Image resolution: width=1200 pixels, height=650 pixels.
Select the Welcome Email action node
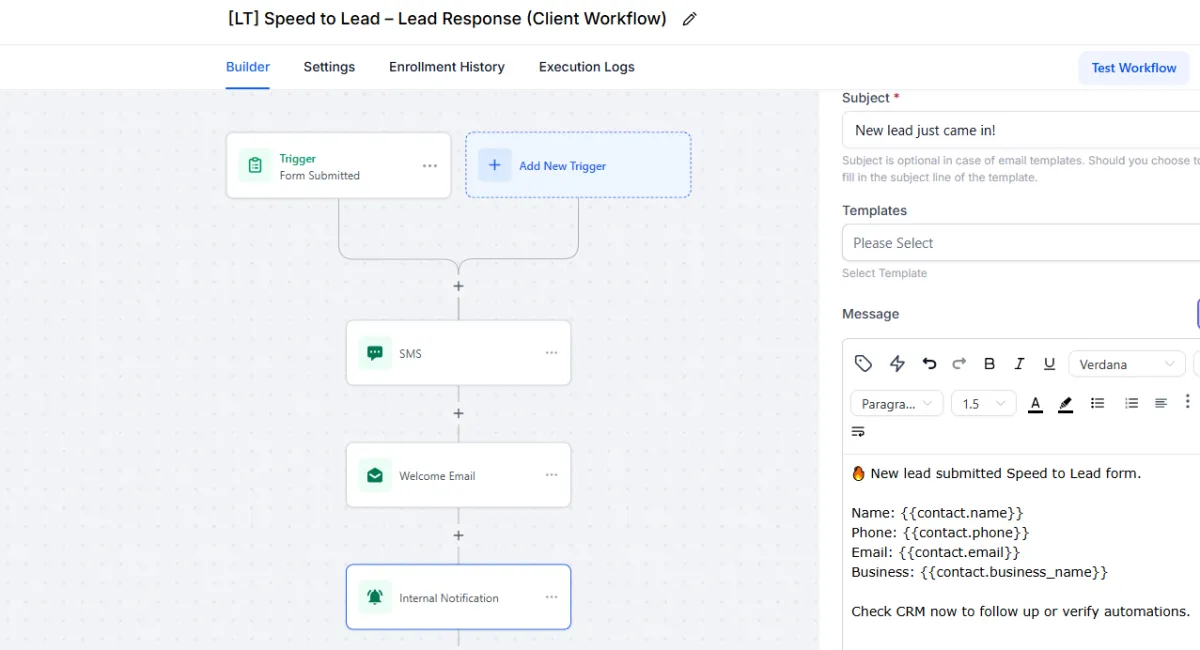[458, 475]
